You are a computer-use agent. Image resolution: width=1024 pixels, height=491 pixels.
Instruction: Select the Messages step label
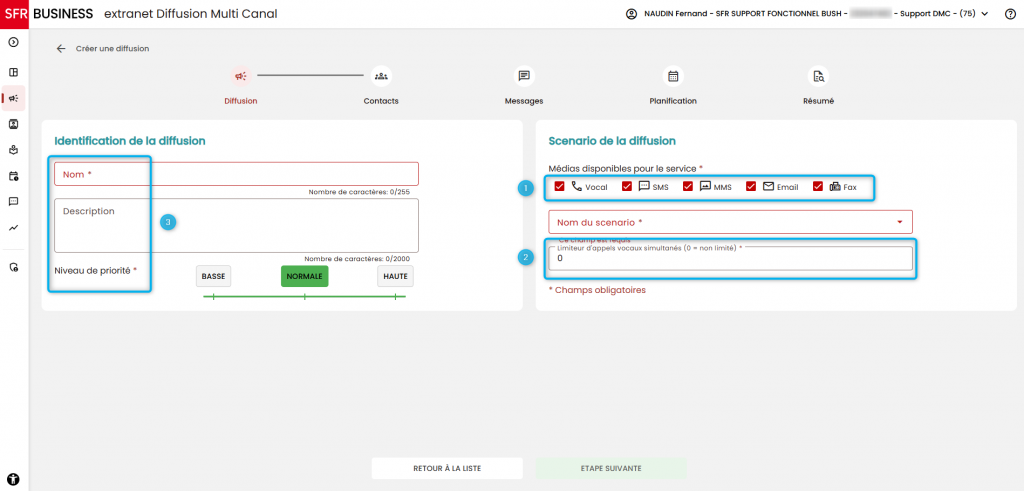524,101
